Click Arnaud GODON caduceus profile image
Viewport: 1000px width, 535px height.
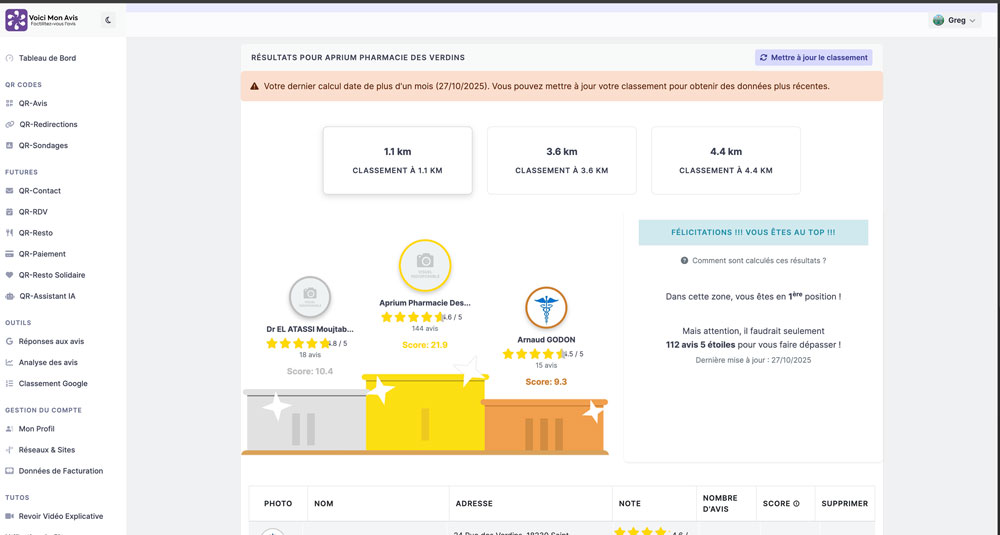(x=546, y=308)
